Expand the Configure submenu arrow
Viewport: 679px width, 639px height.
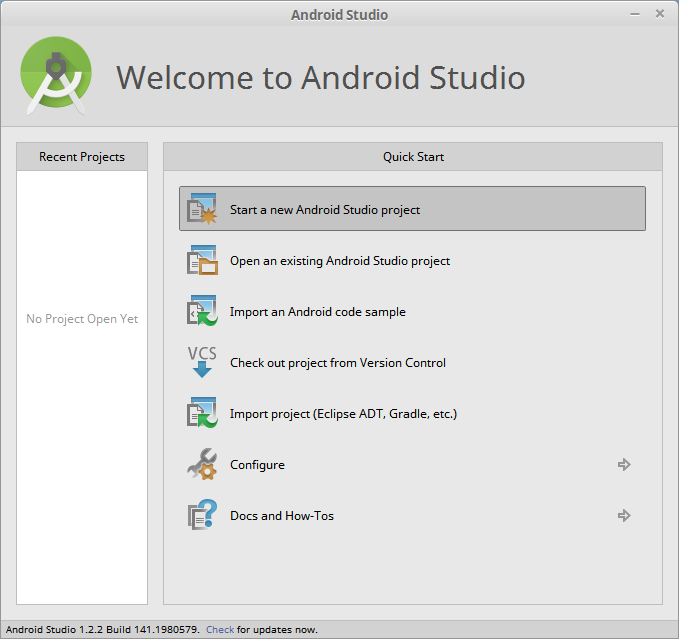tap(624, 465)
